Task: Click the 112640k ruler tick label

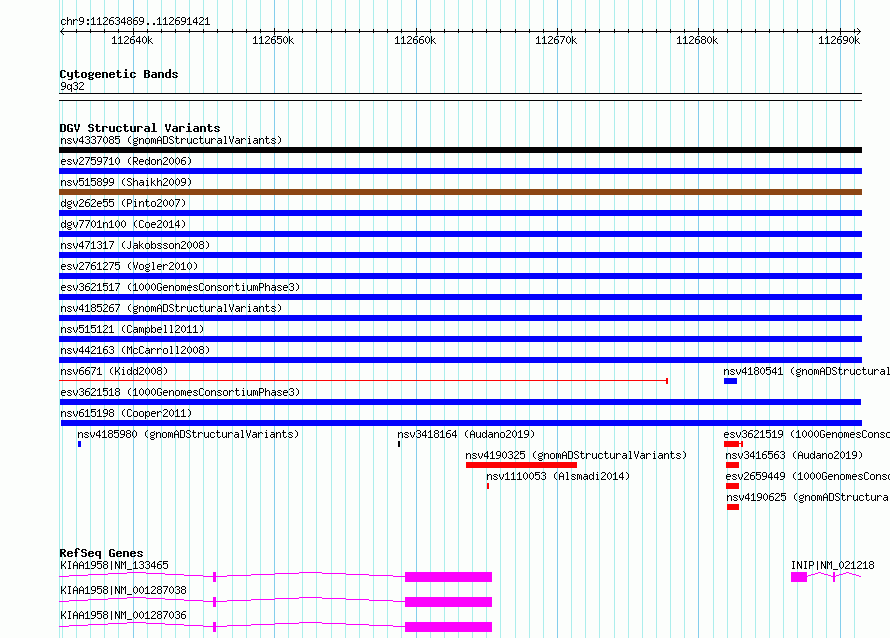Action: (132, 40)
